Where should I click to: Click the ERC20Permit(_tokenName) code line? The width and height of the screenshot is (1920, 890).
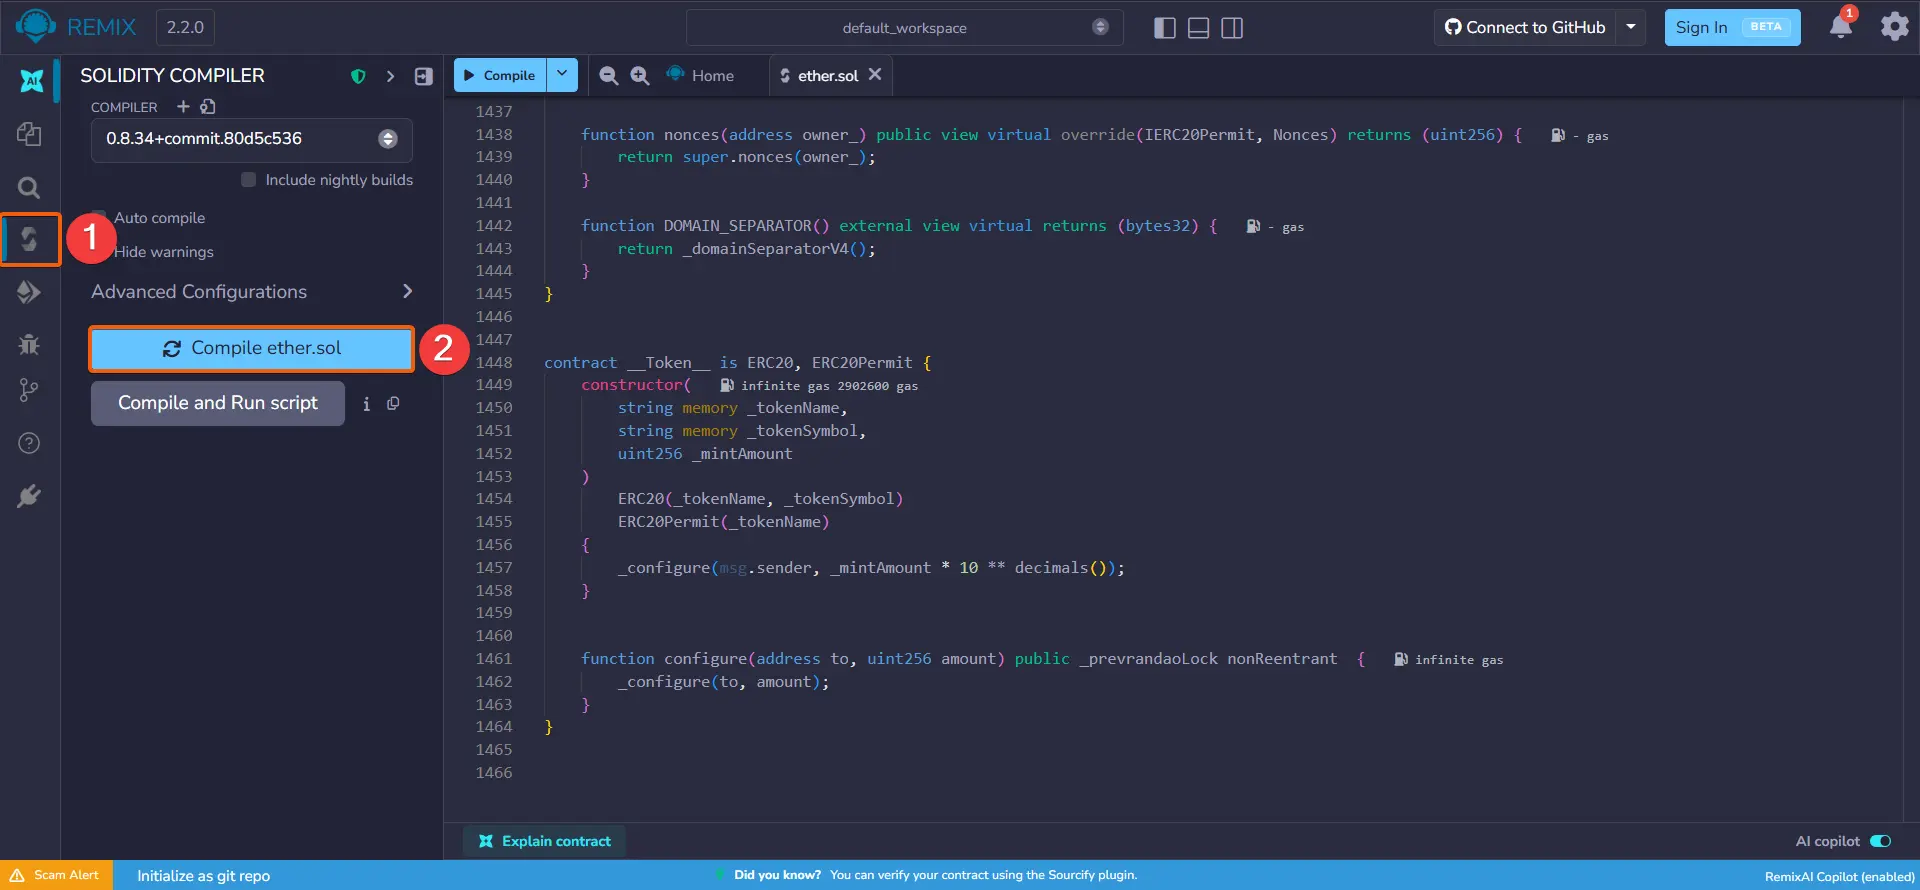click(x=723, y=522)
